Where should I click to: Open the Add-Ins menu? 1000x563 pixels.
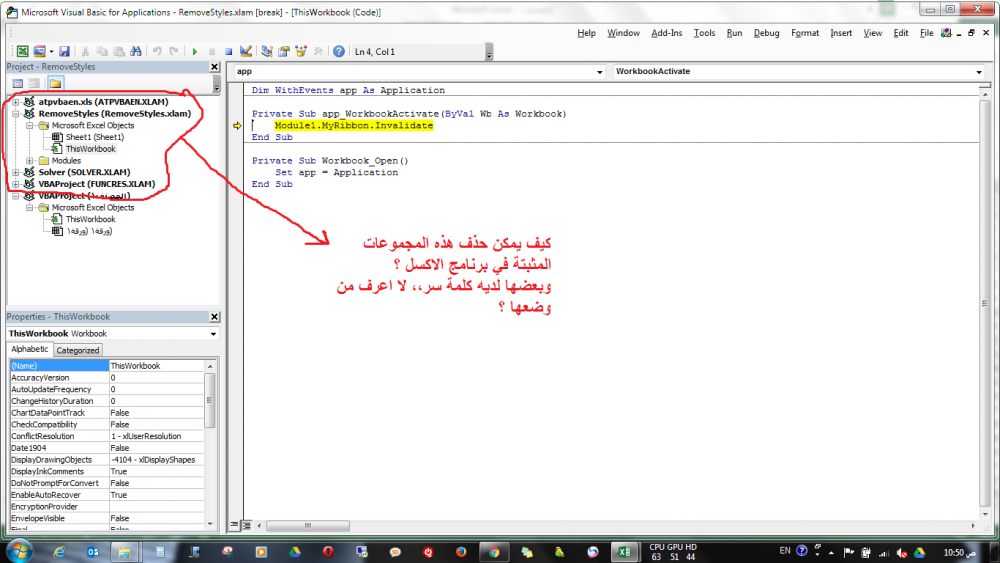666,33
